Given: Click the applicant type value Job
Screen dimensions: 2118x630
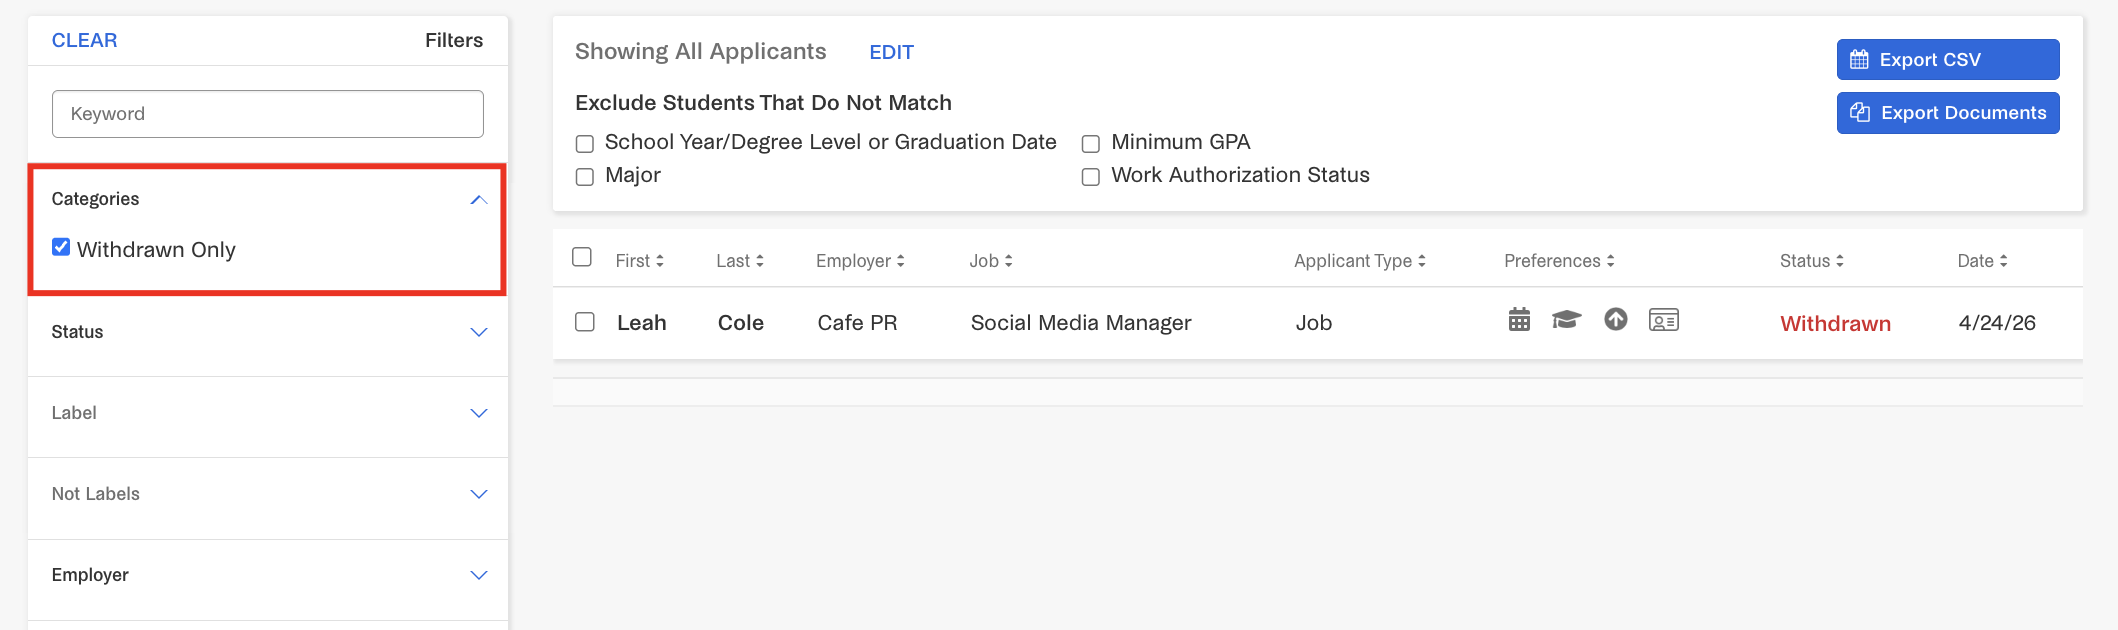Looking at the screenshot, I should tap(1314, 323).
